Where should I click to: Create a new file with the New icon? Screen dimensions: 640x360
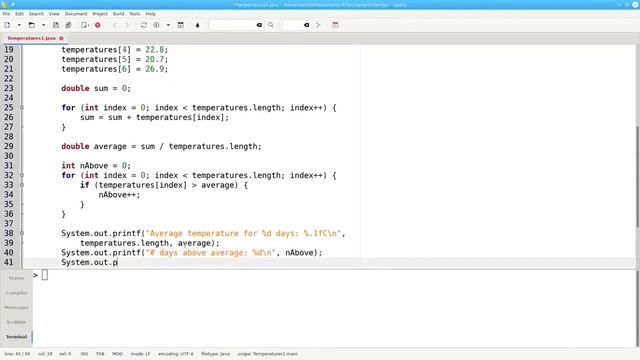pos(7,25)
